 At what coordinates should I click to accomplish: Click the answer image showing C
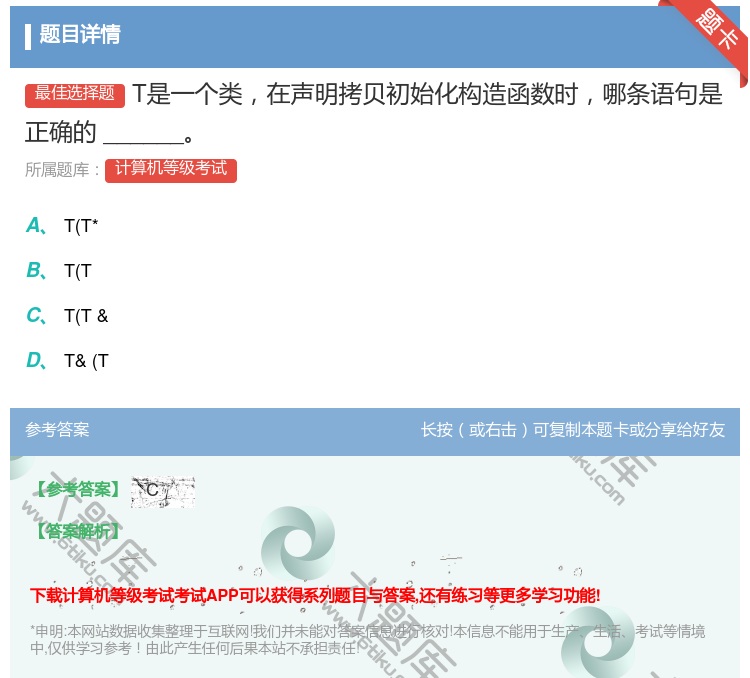tap(163, 491)
